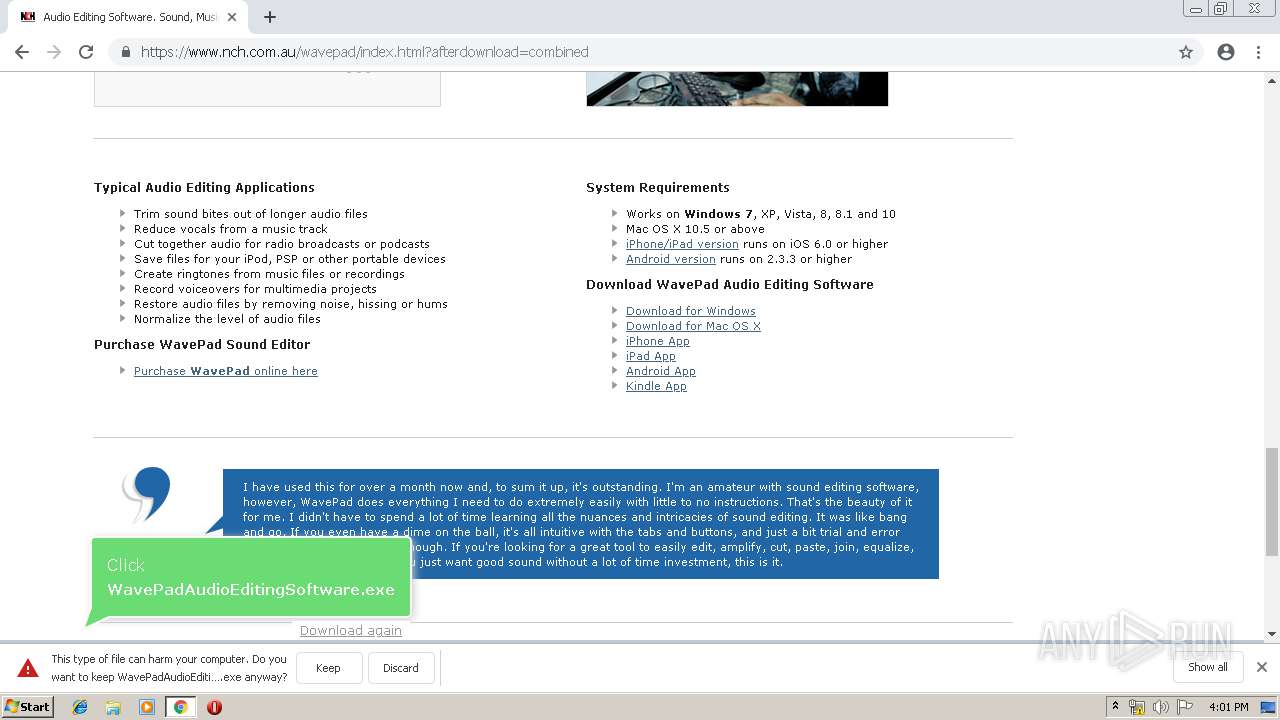View site security lock info
1280x720 pixels.
(126, 52)
